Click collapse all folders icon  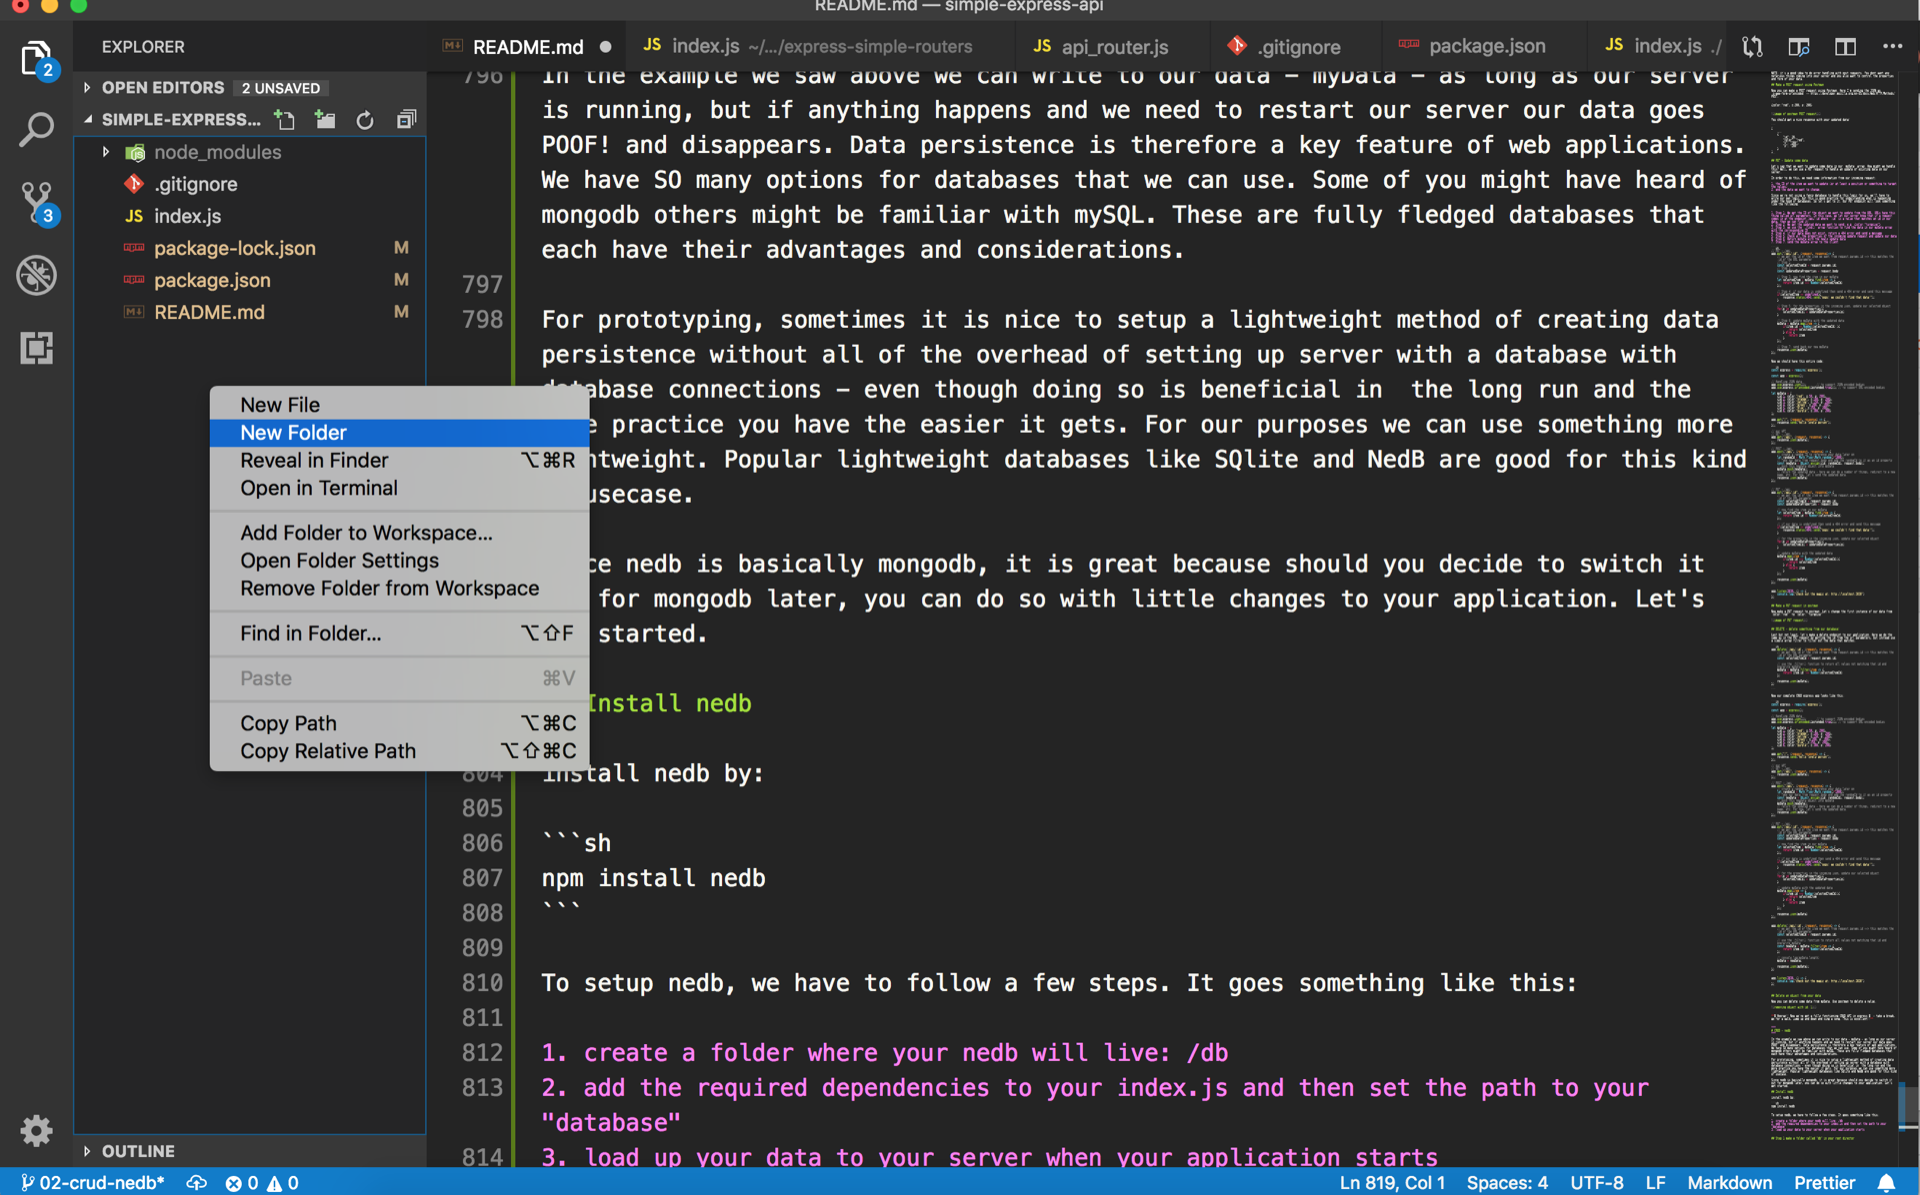(x=405, y=120)
